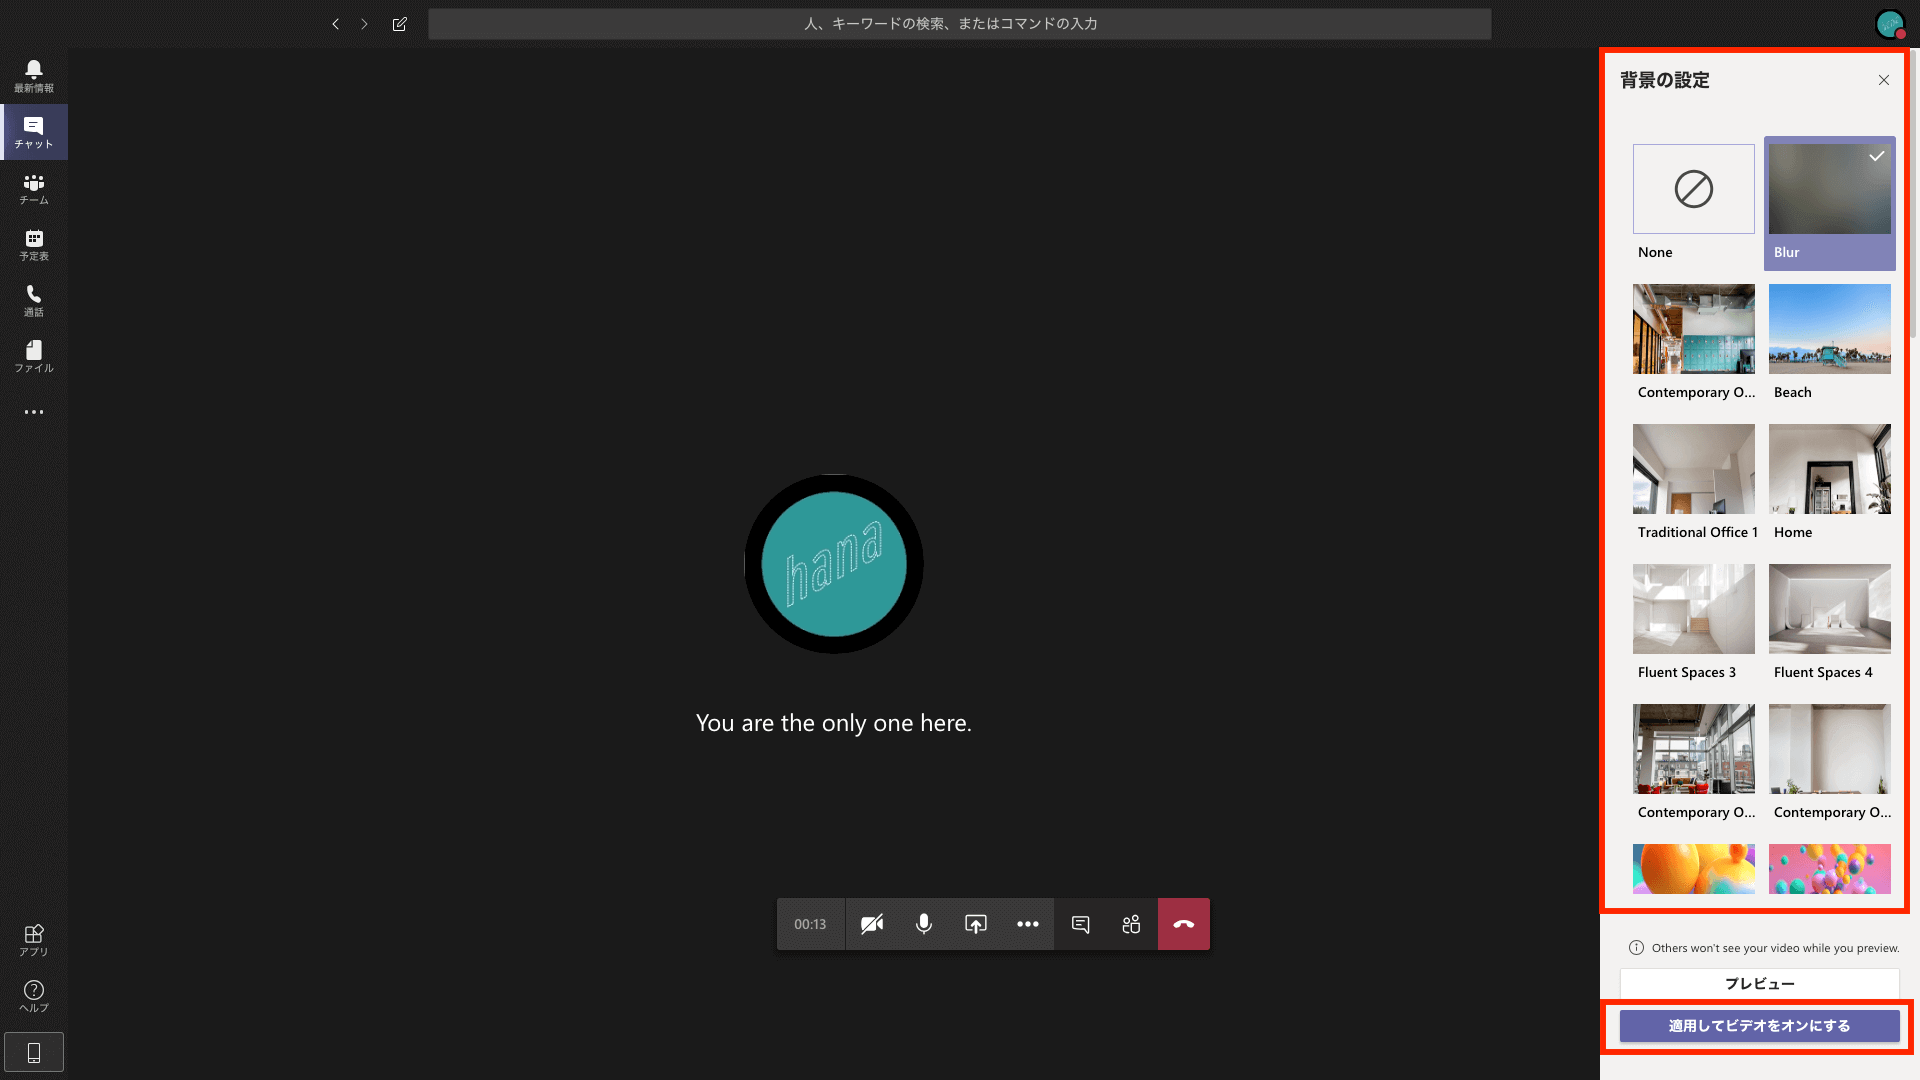Viewport: 1920px width, 1080px height.
Task: Select the Contemporary Office background thumbnail
Action: (x=1693, y=328)
